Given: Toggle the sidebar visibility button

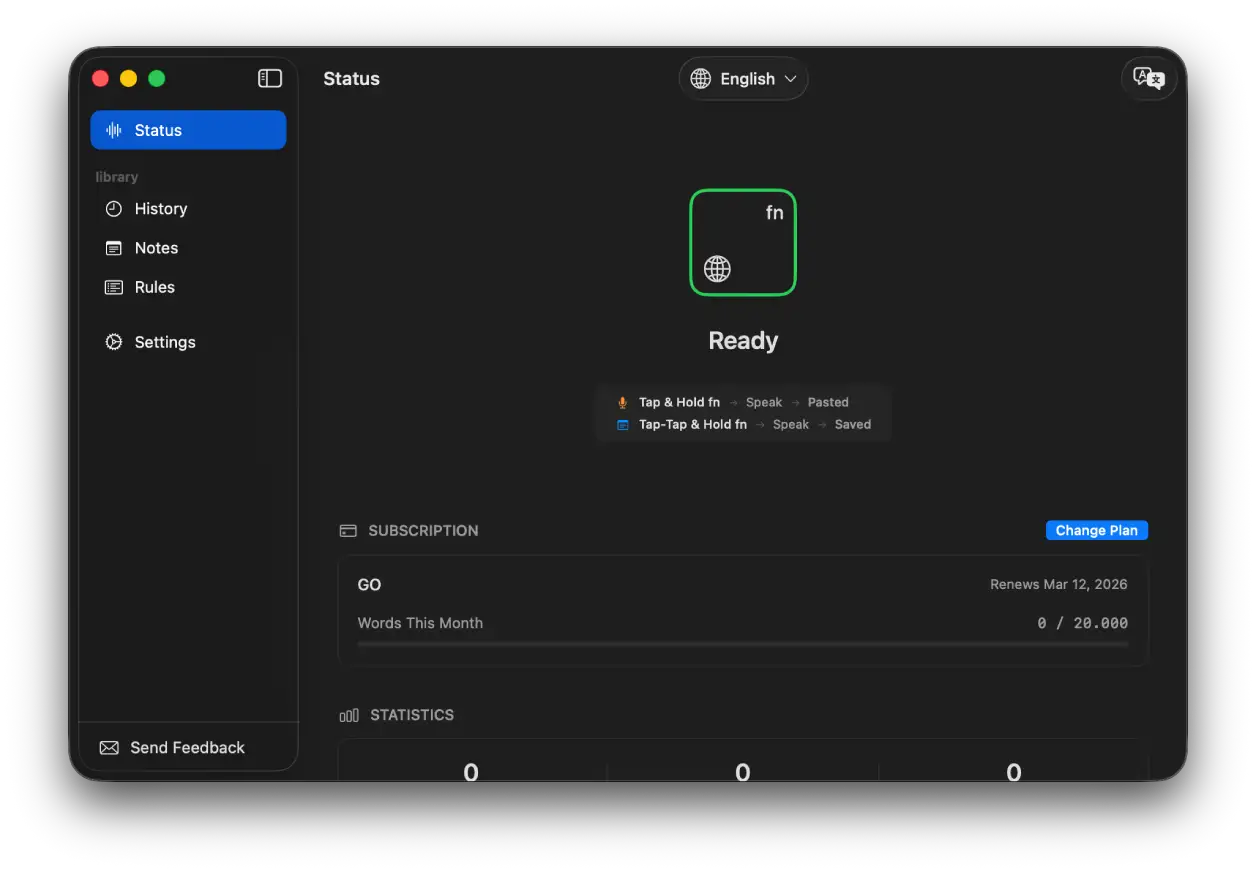Looking at the screenshot, I should [269, 78].
